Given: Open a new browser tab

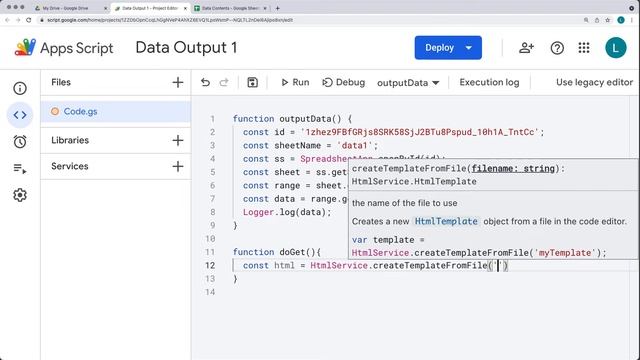Looking at the screenshot, I should click(x=278, y=8).
